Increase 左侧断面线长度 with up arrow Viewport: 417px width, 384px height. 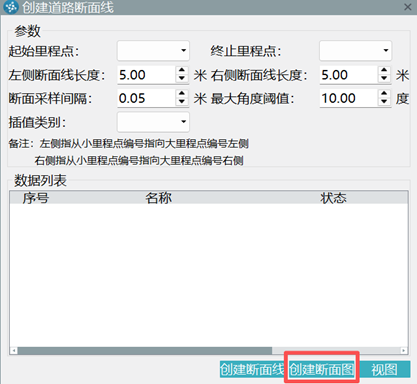tap(182, 70)
